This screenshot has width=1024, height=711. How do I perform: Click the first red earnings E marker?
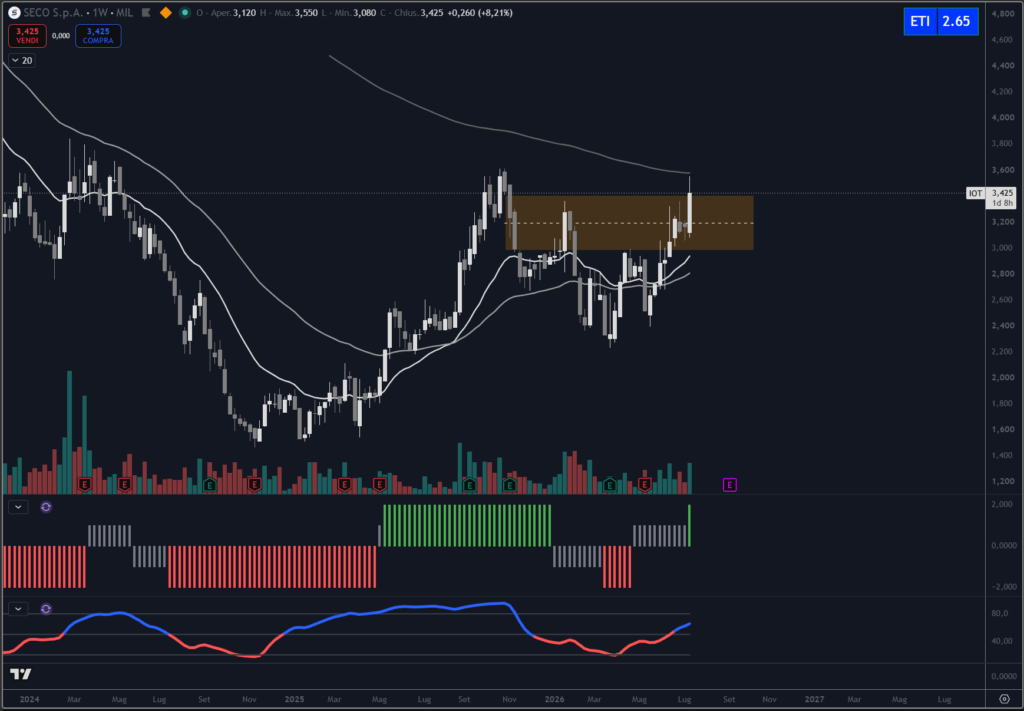pos(84,484)
